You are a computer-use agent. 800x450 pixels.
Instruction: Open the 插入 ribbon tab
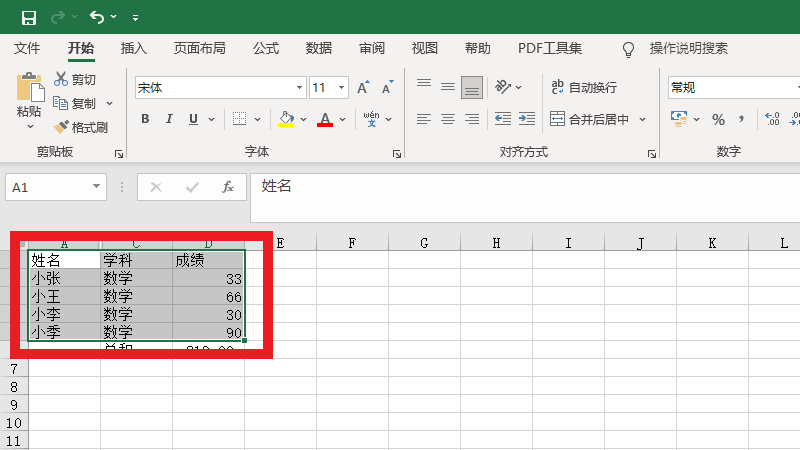click(x=134, y=48)
